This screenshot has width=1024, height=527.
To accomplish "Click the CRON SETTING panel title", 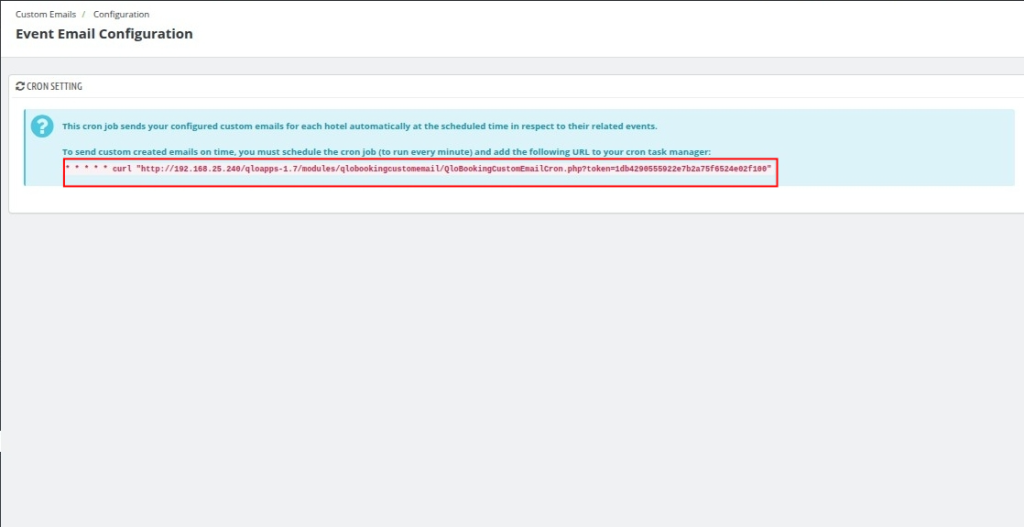I will pyautogui.click(x=54, y=87).
